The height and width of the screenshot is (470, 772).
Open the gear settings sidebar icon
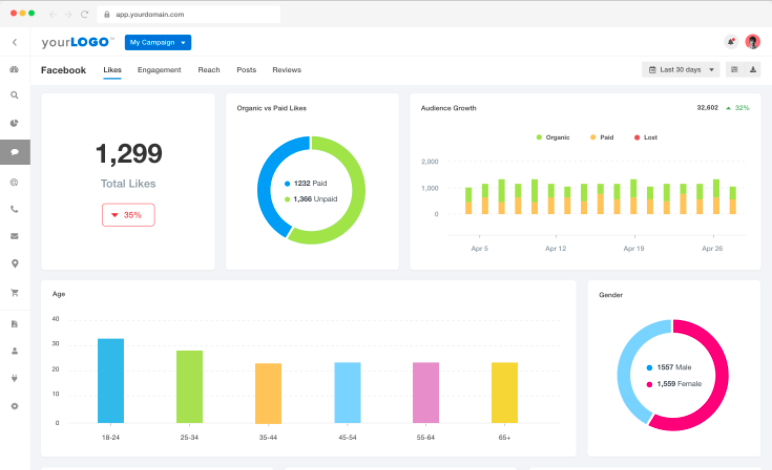[14, 407]
